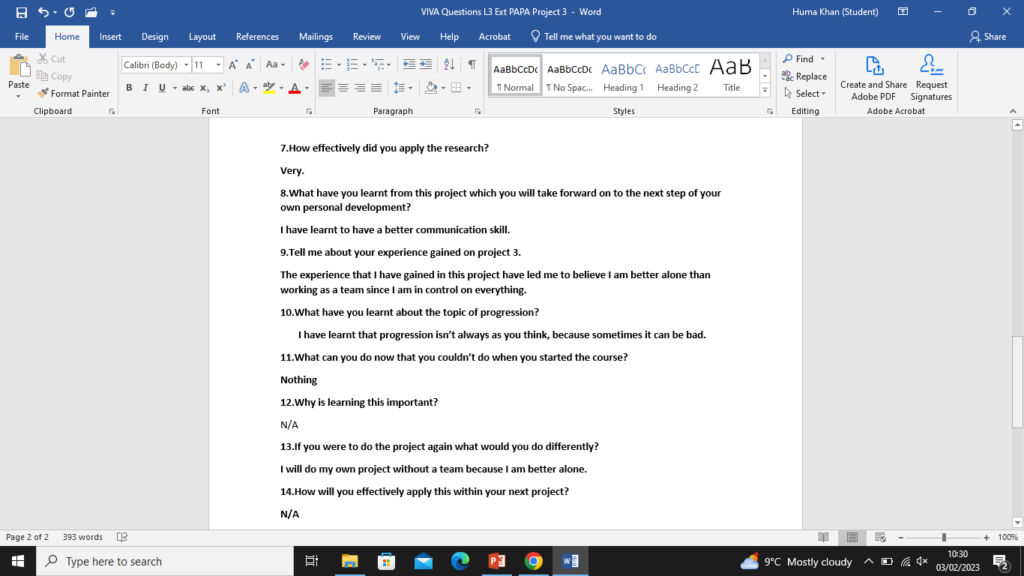Click the Request Signatures icon

coord(931,77)
